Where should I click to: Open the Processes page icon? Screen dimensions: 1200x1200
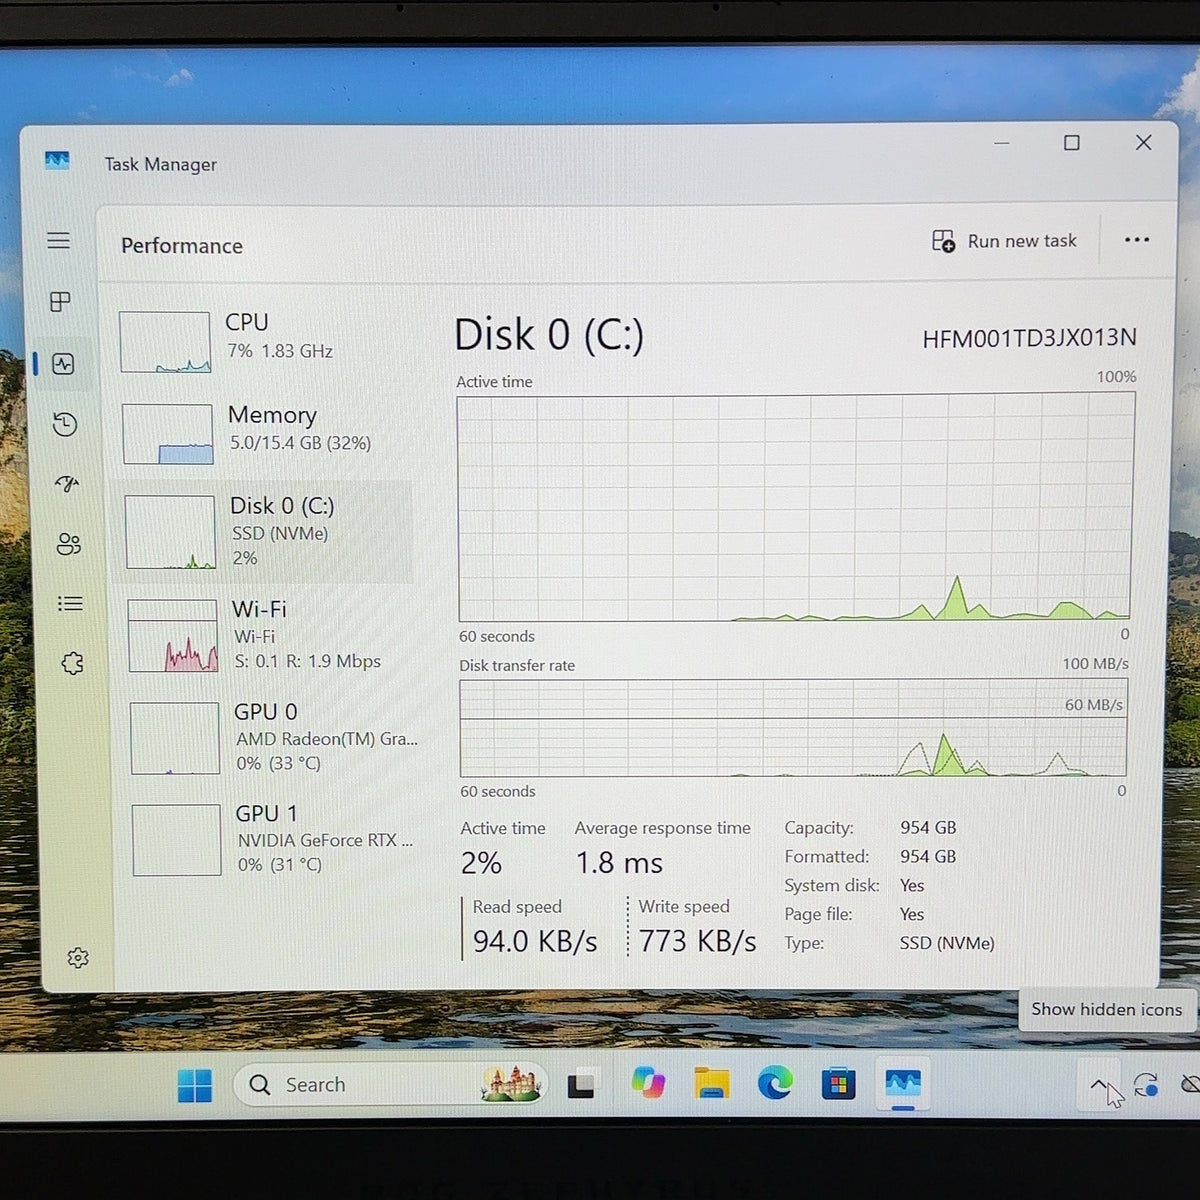61,301
